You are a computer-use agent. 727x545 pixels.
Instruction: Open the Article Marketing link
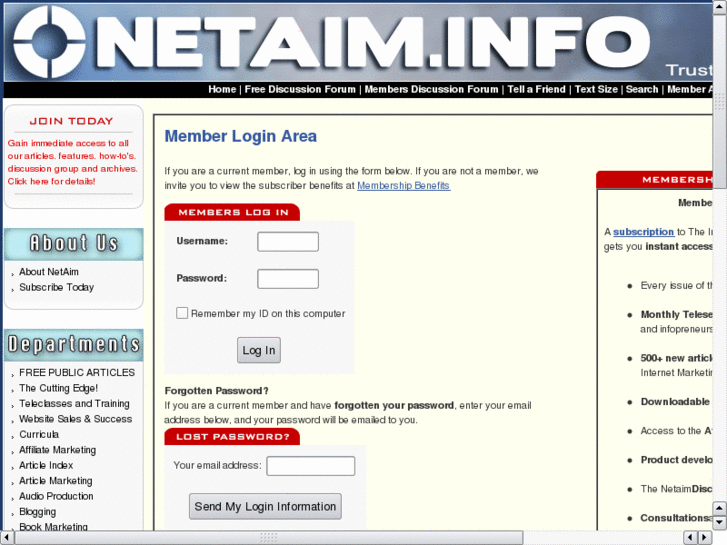click(x=56, y=481)
